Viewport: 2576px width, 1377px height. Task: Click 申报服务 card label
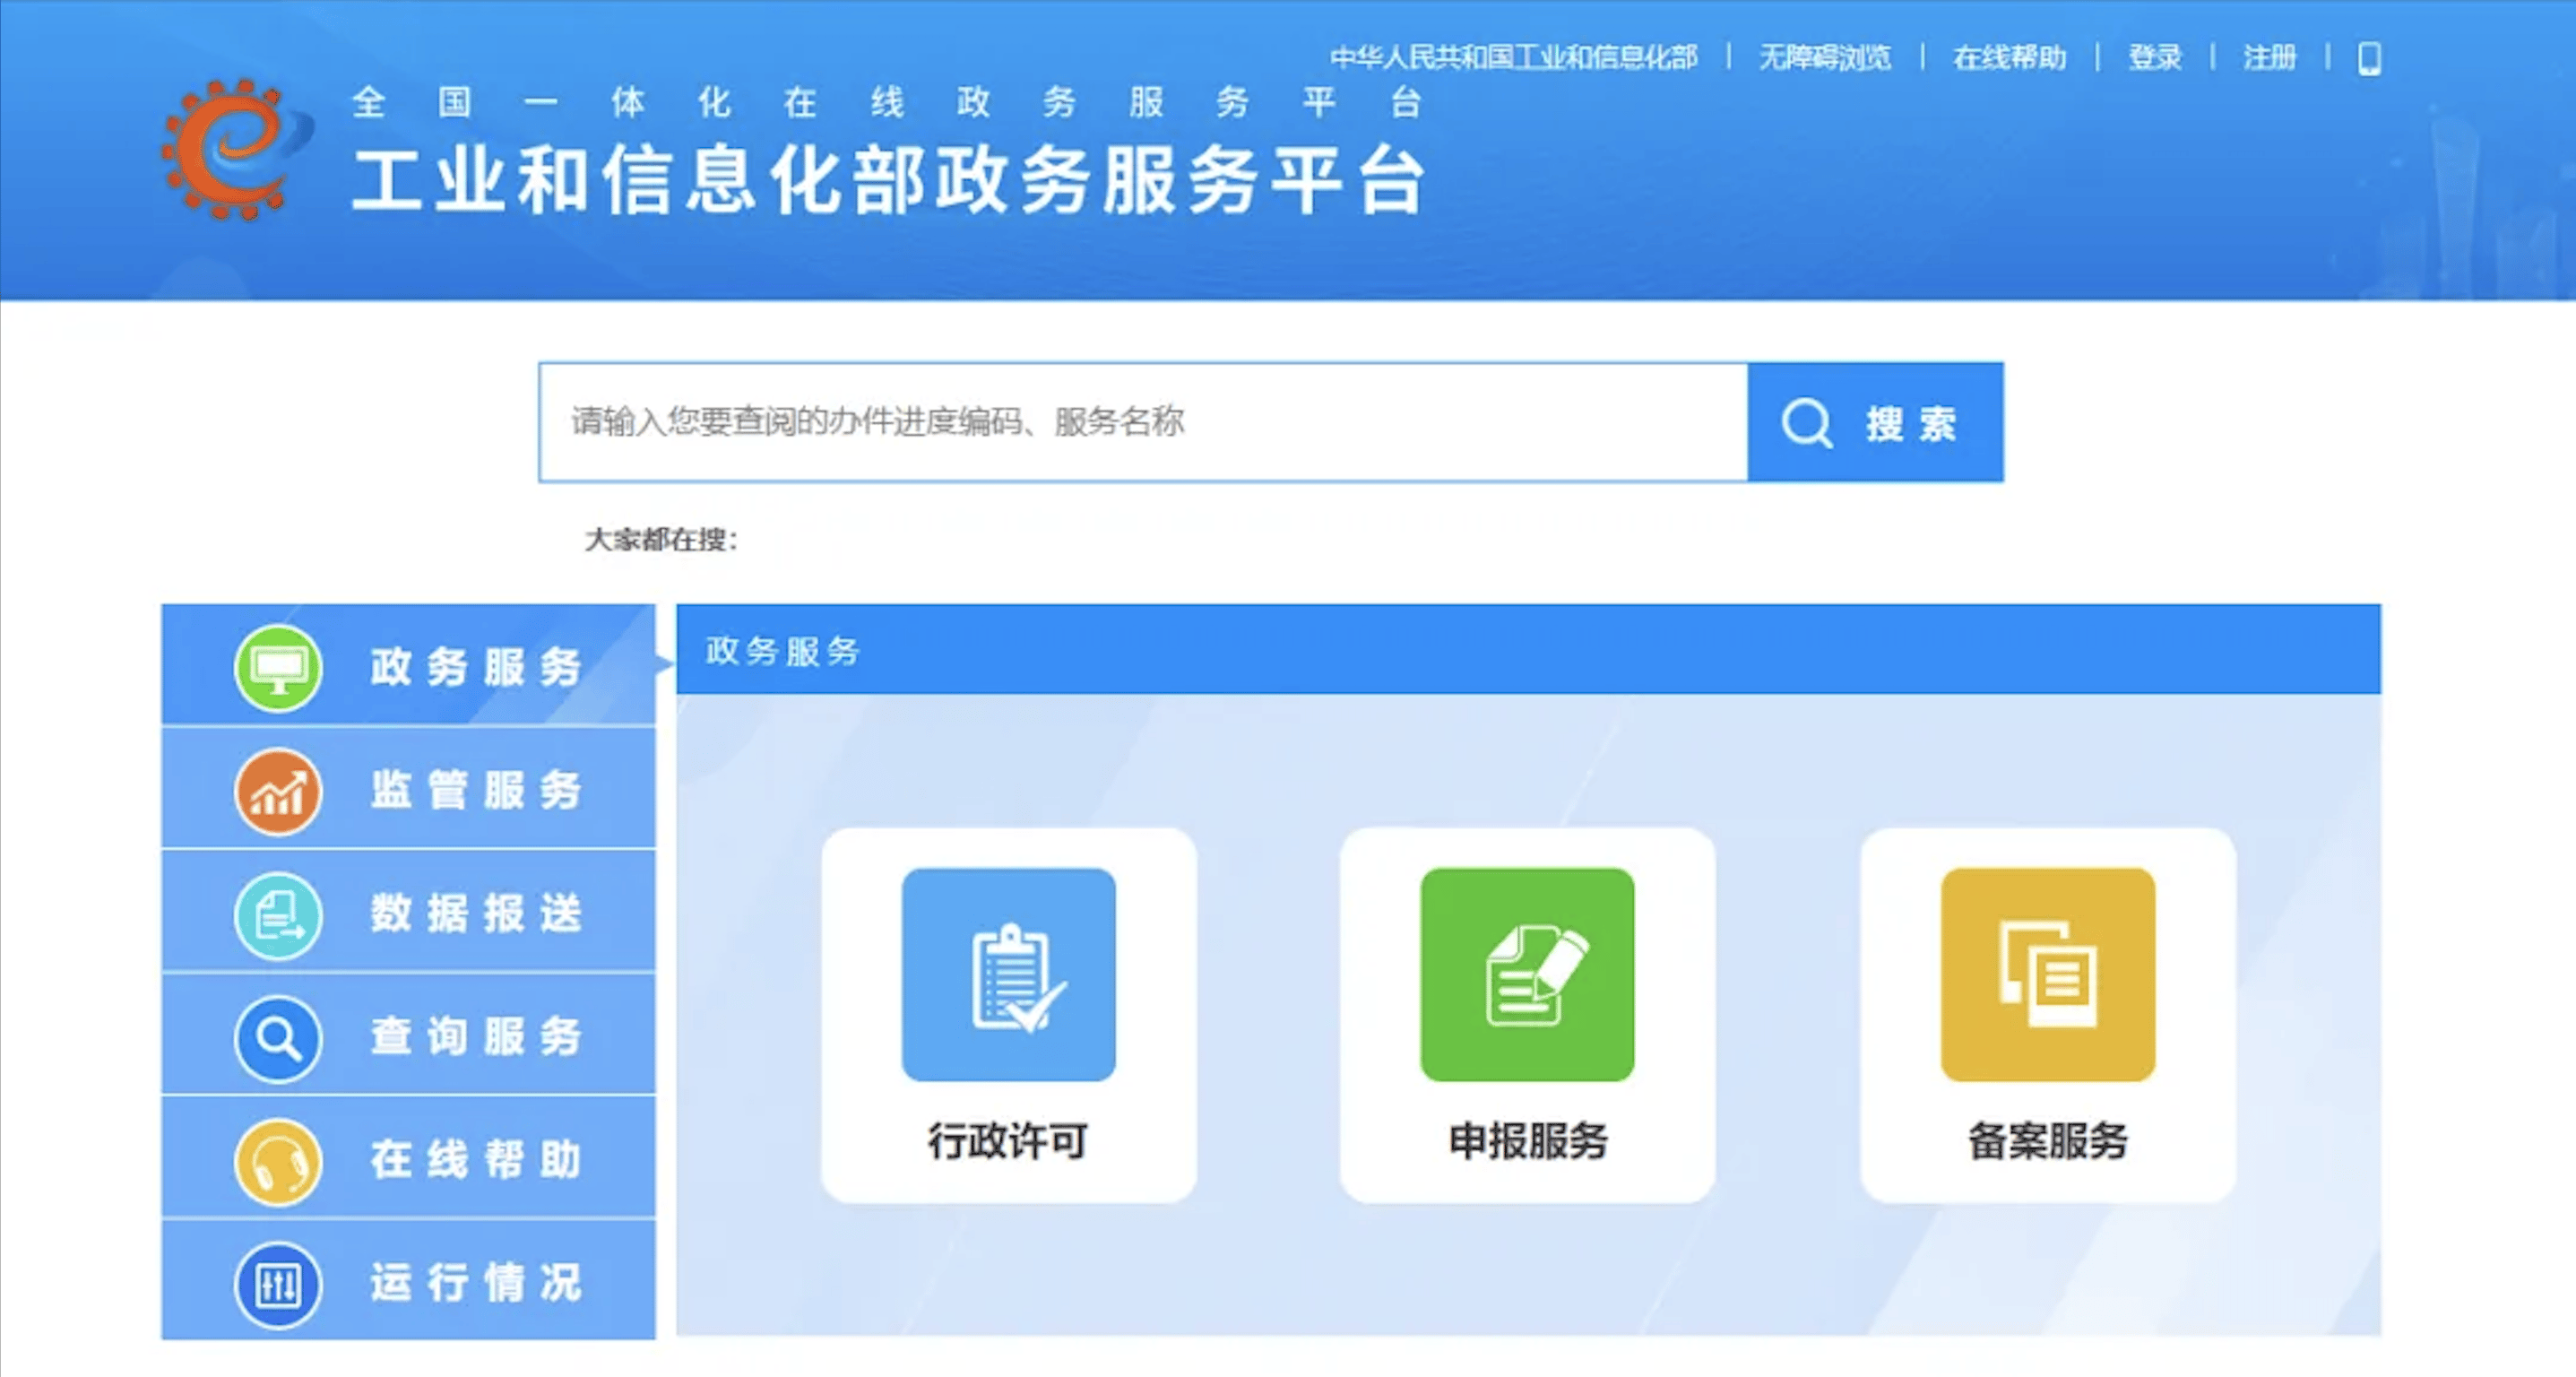pos(1528,1141)
